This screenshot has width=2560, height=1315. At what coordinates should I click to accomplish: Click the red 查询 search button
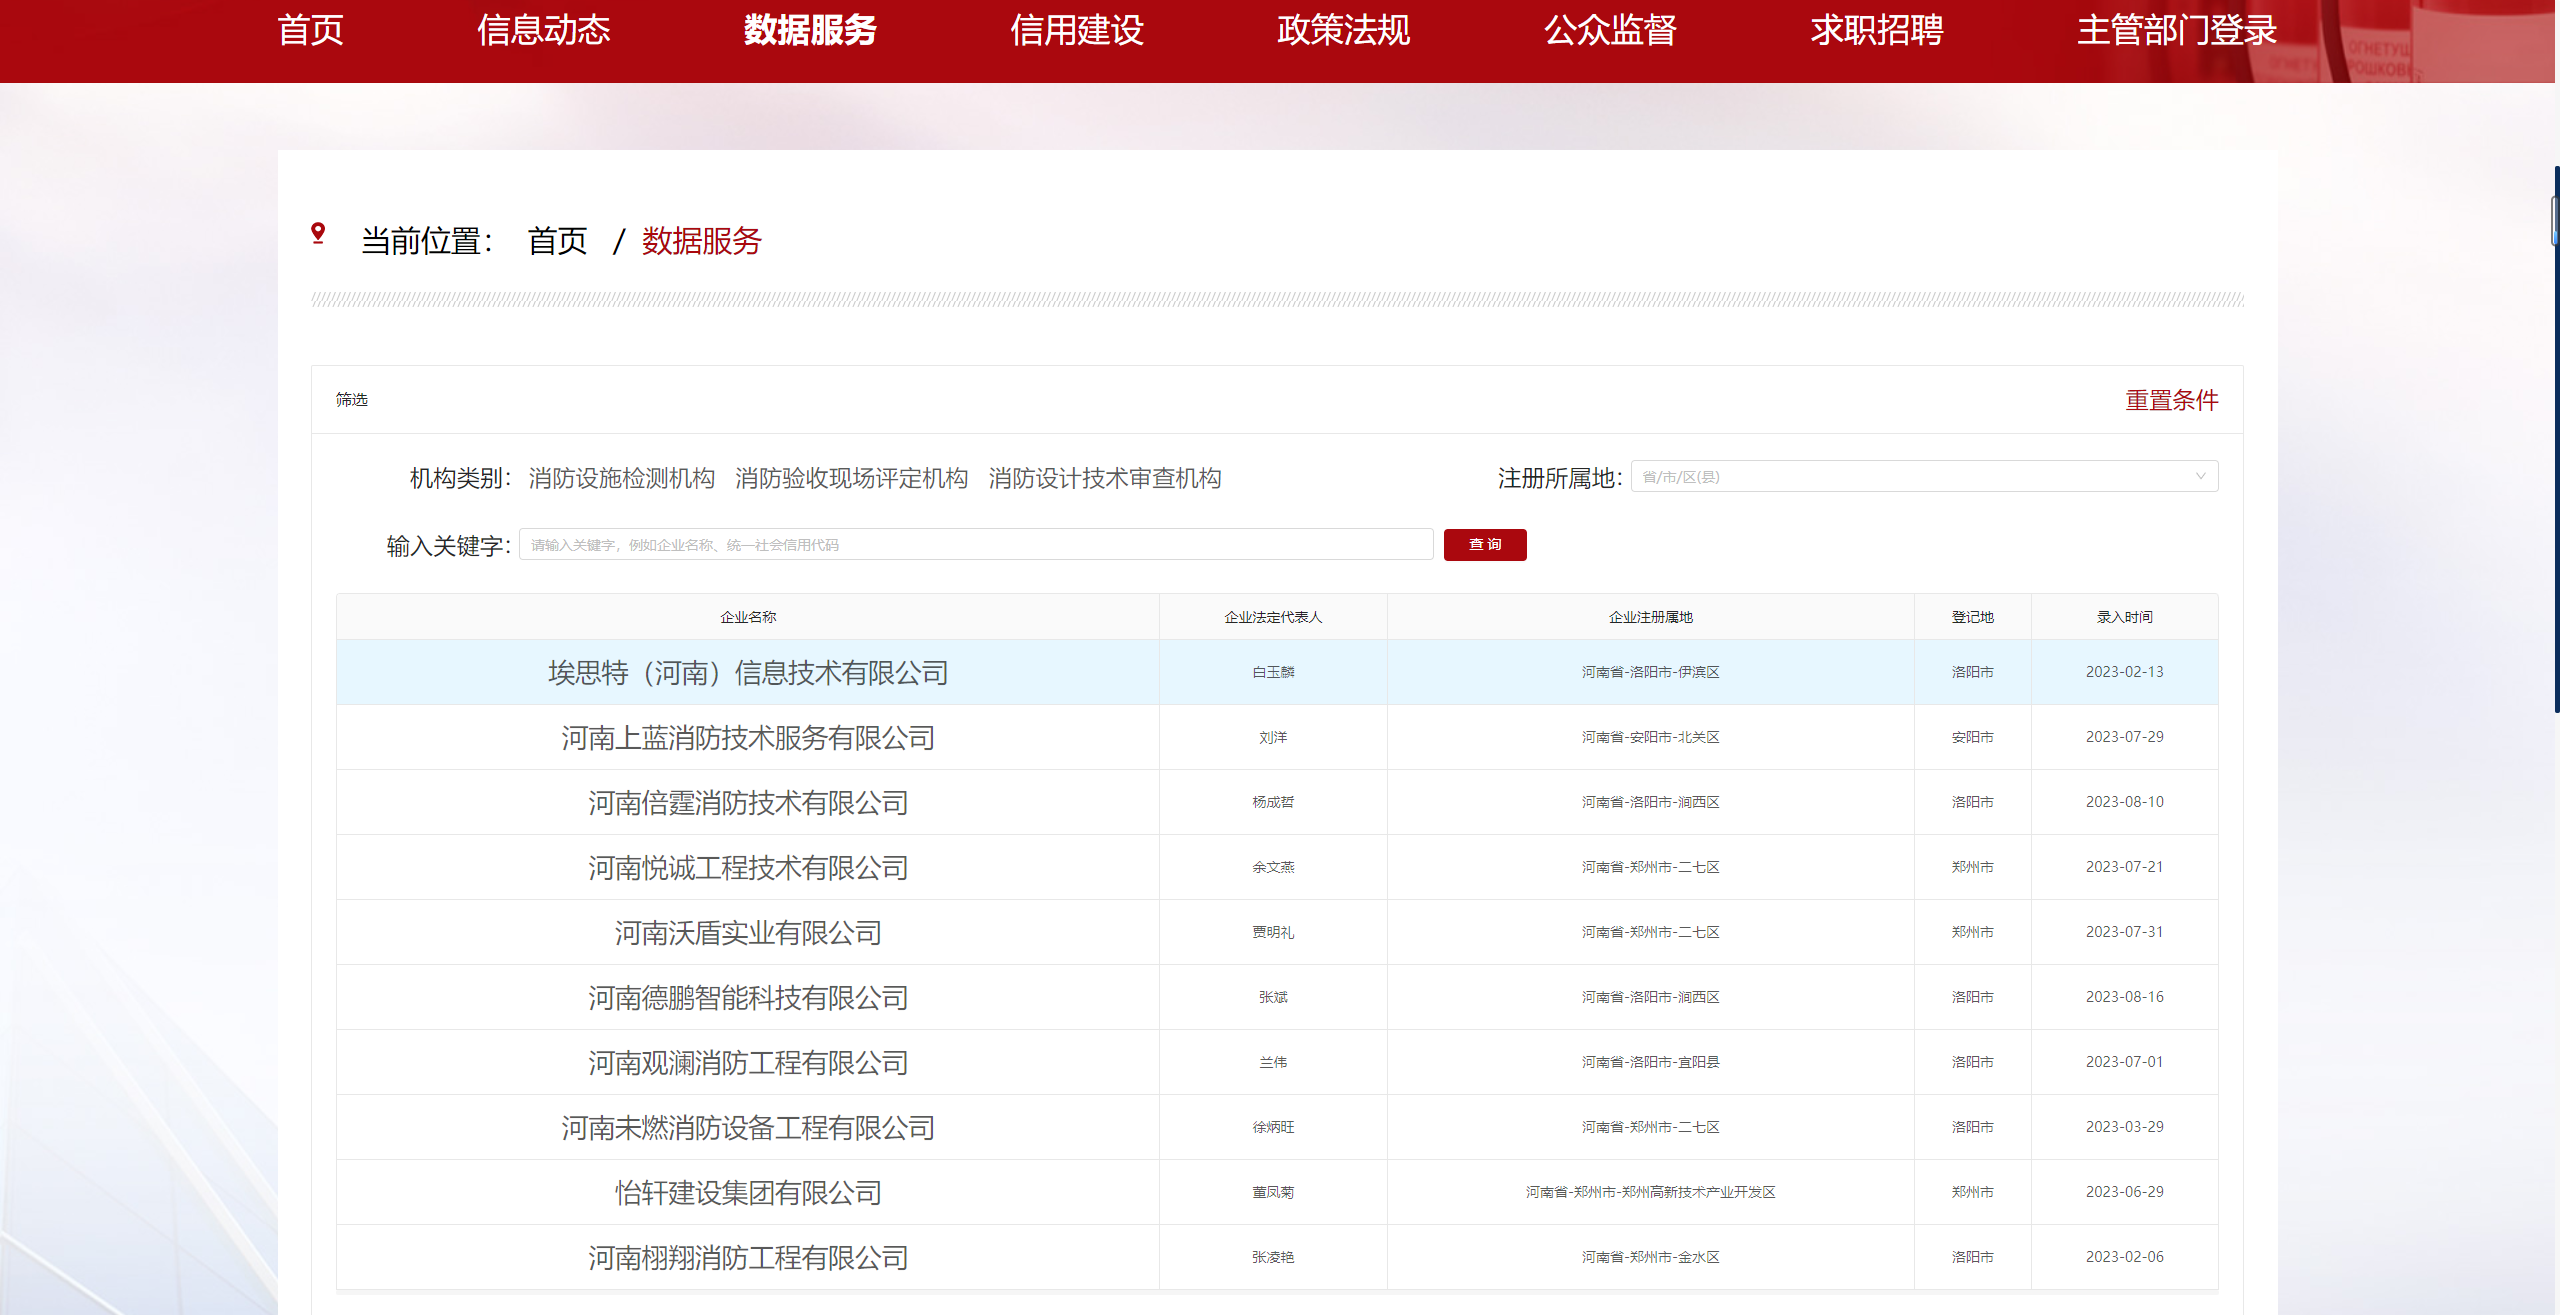(x=1485, y=545)
